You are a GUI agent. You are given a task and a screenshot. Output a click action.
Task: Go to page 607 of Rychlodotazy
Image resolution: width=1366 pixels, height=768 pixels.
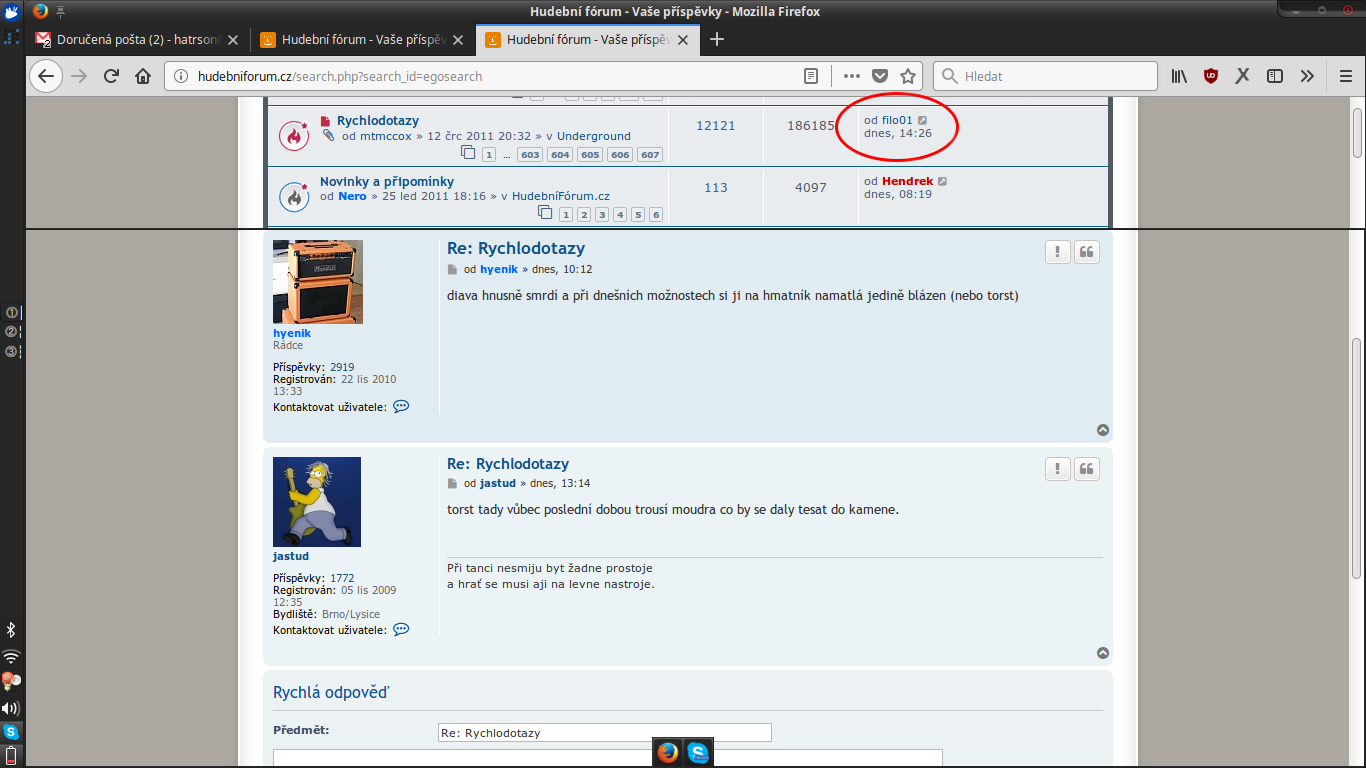pos(650,155)
